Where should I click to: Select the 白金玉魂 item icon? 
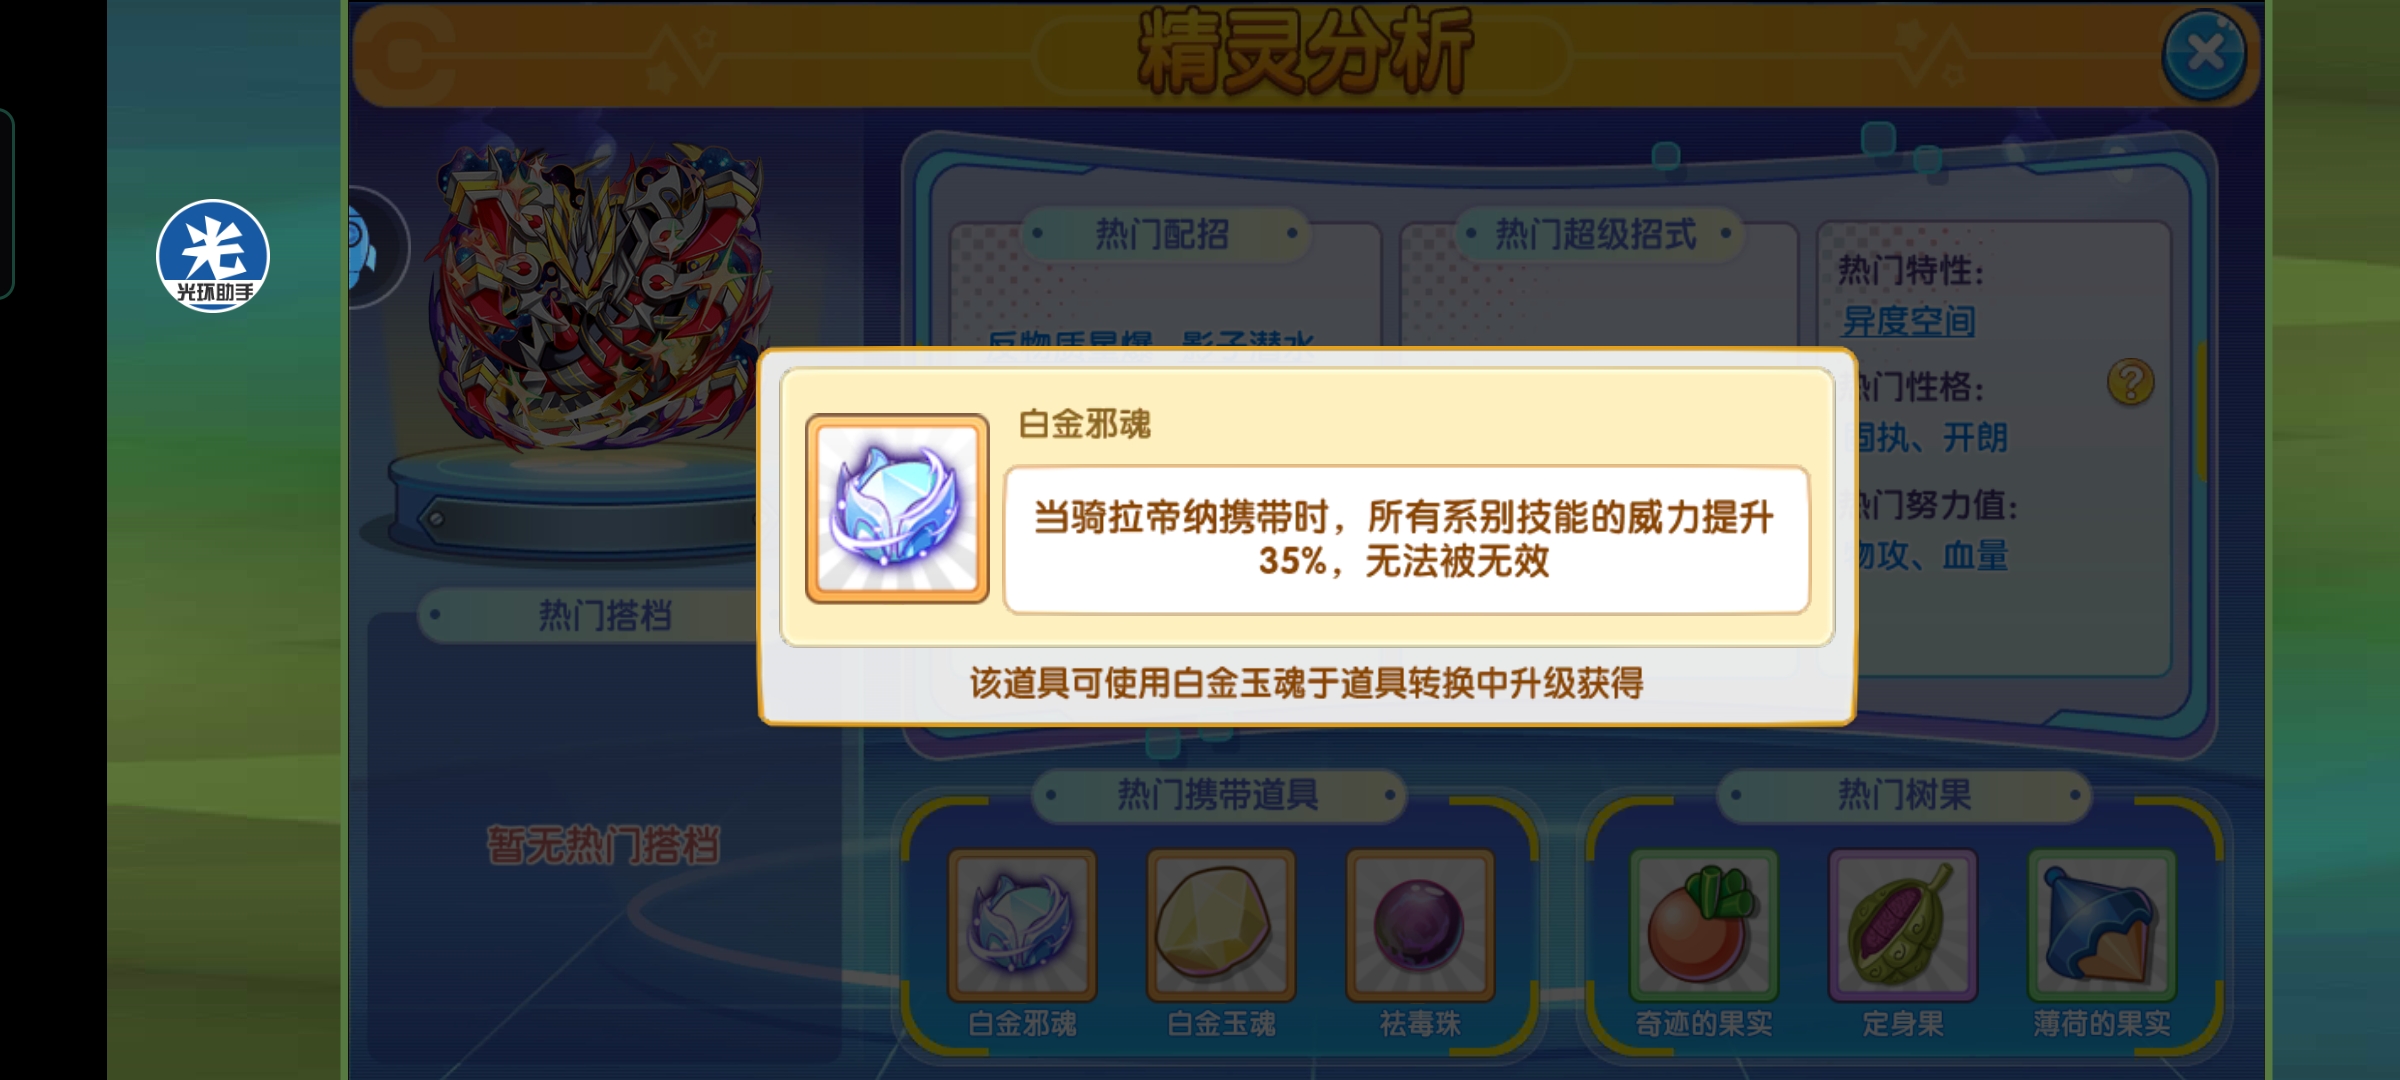pos(1221,925)
